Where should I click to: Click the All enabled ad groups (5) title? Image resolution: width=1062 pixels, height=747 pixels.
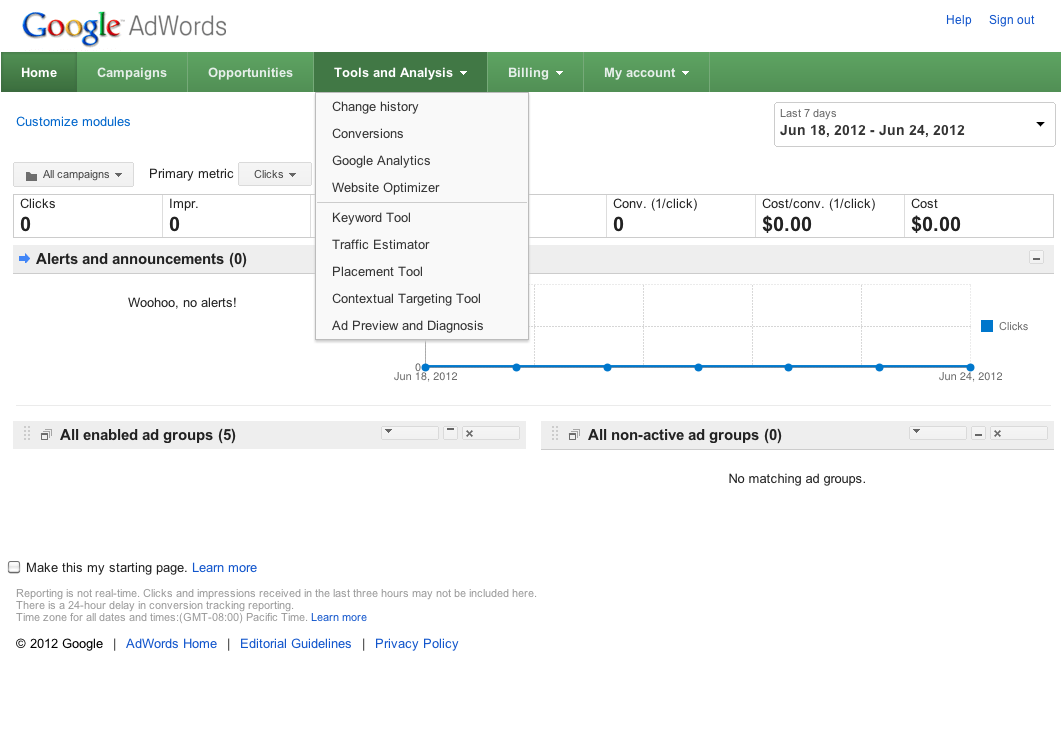148,435
